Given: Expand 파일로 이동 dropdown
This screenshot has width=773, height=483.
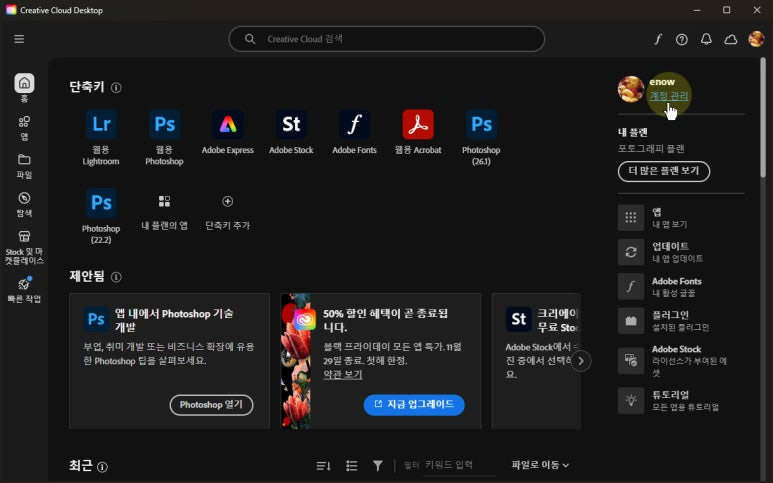Looking at the screenshot, I should click(540, 465).
